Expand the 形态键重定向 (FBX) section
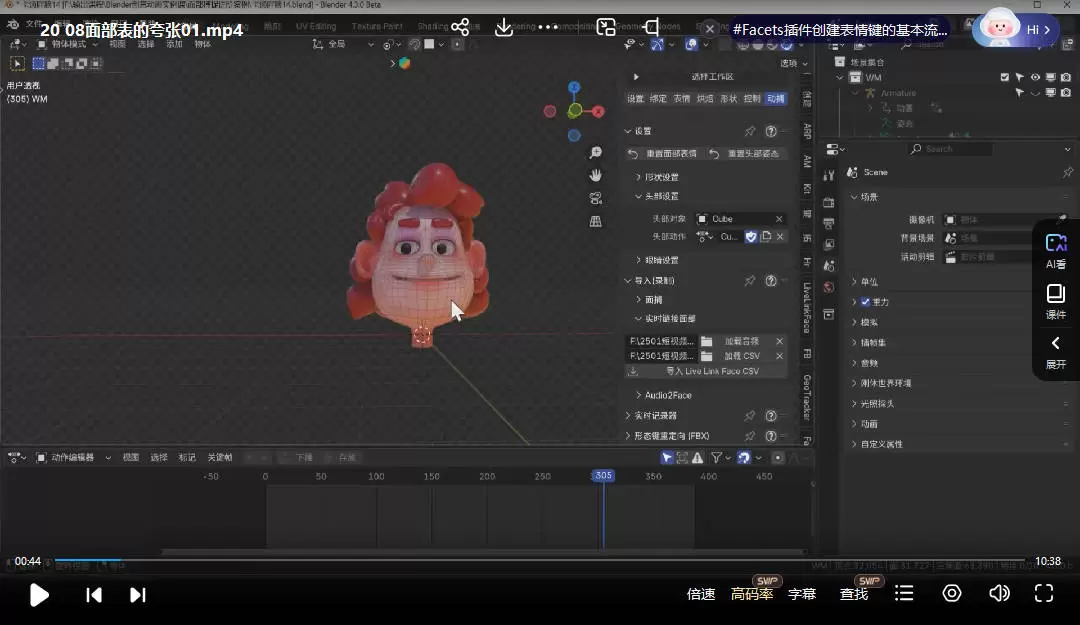The height and width of the screenshot is (625, 1080). (x=667, y=436)
